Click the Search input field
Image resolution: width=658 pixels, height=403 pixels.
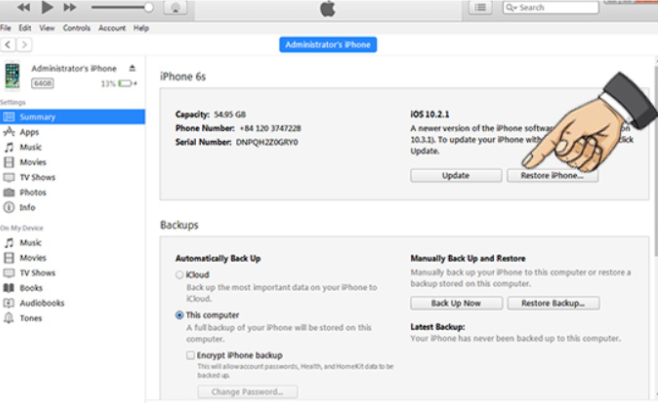tap(551, 8)
